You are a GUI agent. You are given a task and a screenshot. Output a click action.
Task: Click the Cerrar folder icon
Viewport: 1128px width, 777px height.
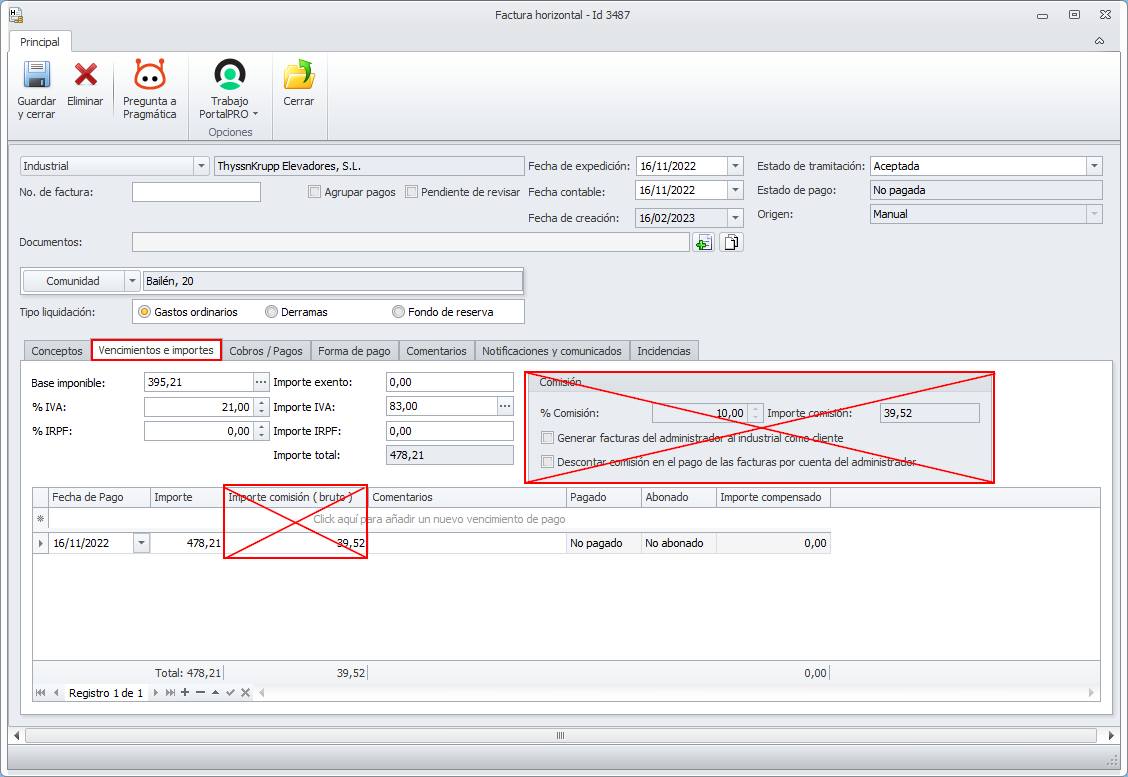click(298, 76)
